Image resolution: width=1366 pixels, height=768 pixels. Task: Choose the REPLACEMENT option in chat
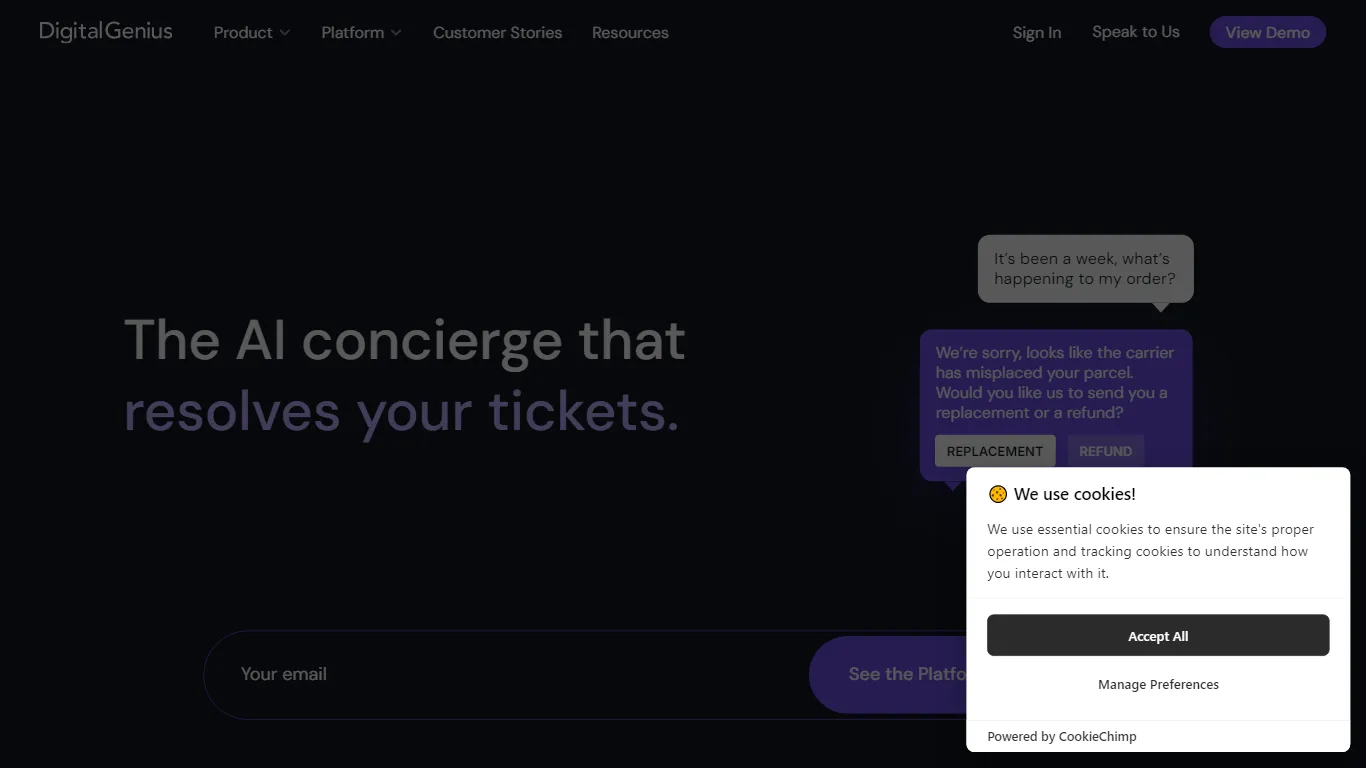tap(994, 451)
